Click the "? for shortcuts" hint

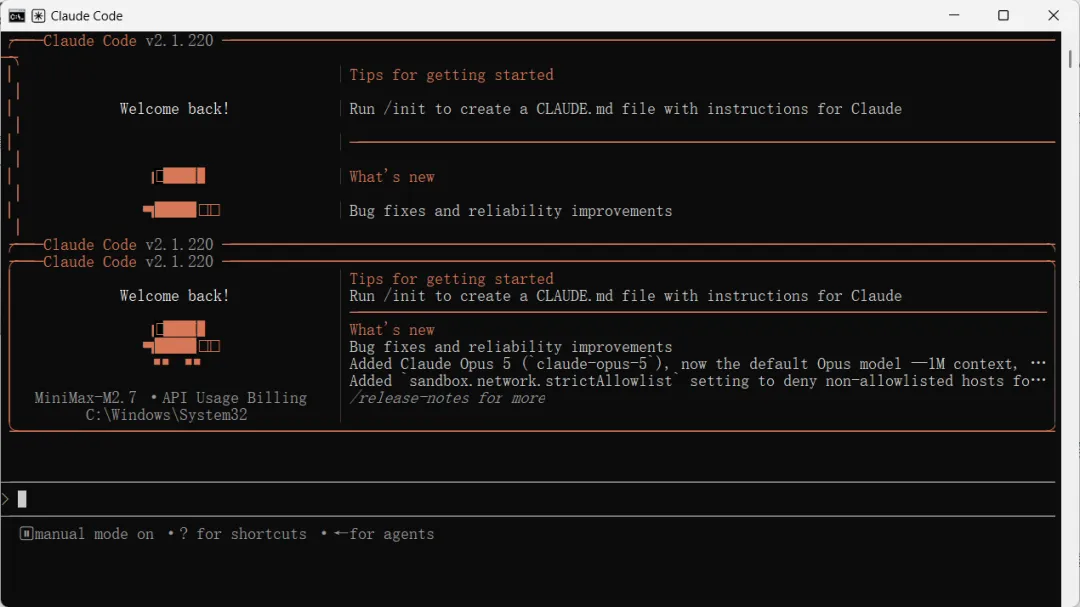[x=242, y=534]
